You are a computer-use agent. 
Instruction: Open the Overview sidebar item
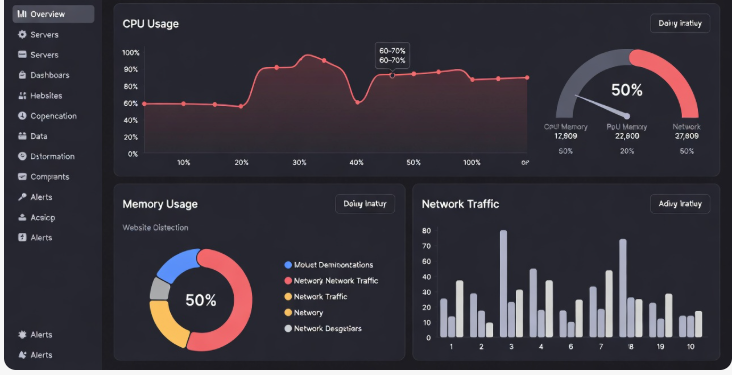pyautogui.click(x=53, y=14)
